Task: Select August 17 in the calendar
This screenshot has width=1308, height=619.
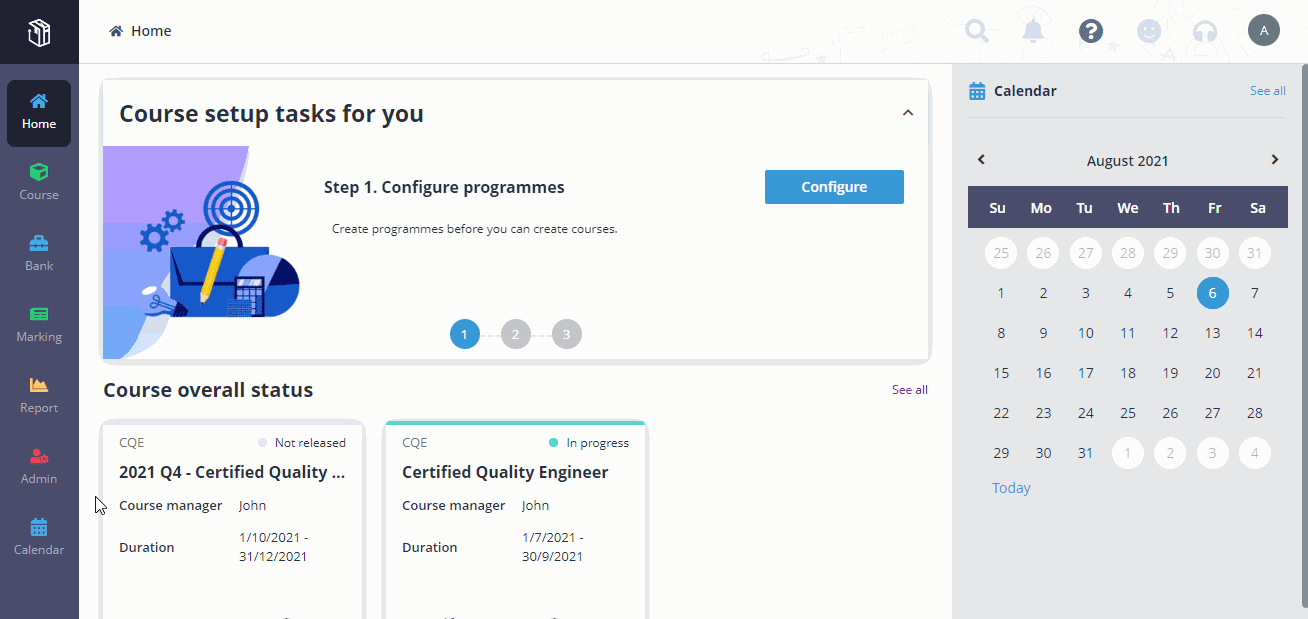Action: coord(1086,373)
